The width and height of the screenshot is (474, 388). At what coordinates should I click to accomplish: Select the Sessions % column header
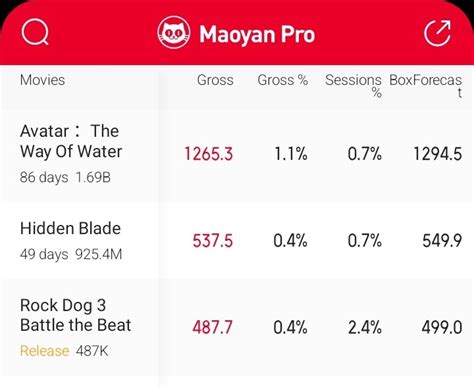point(353,86)
